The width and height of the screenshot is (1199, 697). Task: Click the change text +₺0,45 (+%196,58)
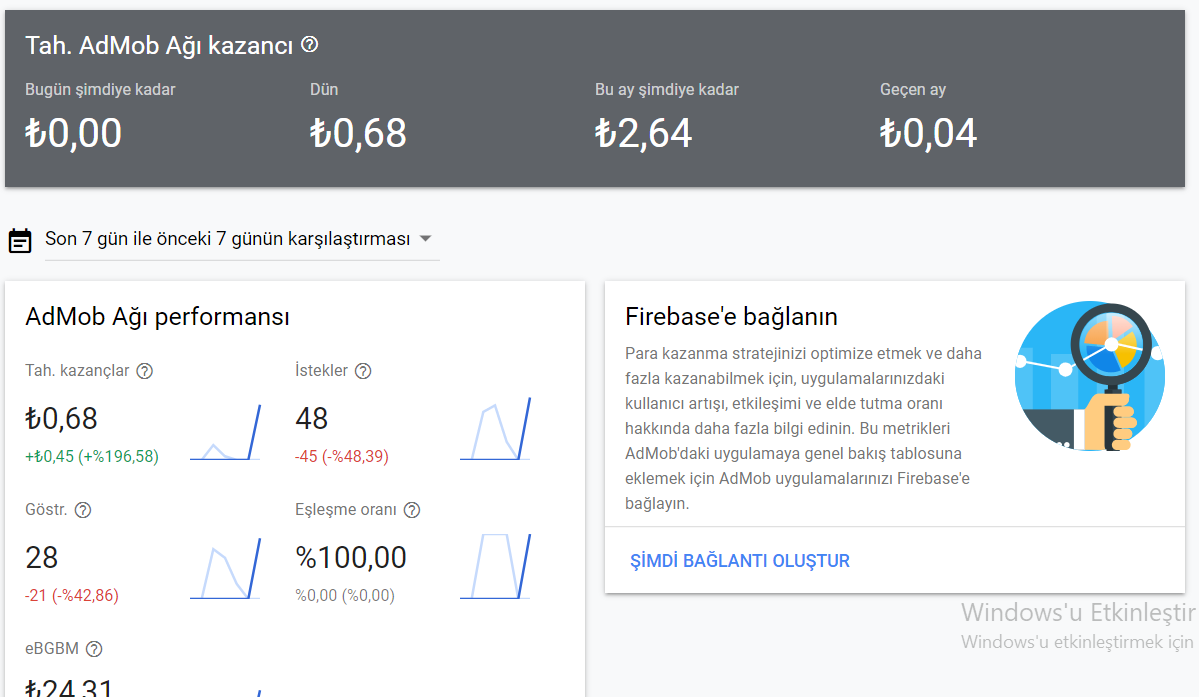pos(92,456)
